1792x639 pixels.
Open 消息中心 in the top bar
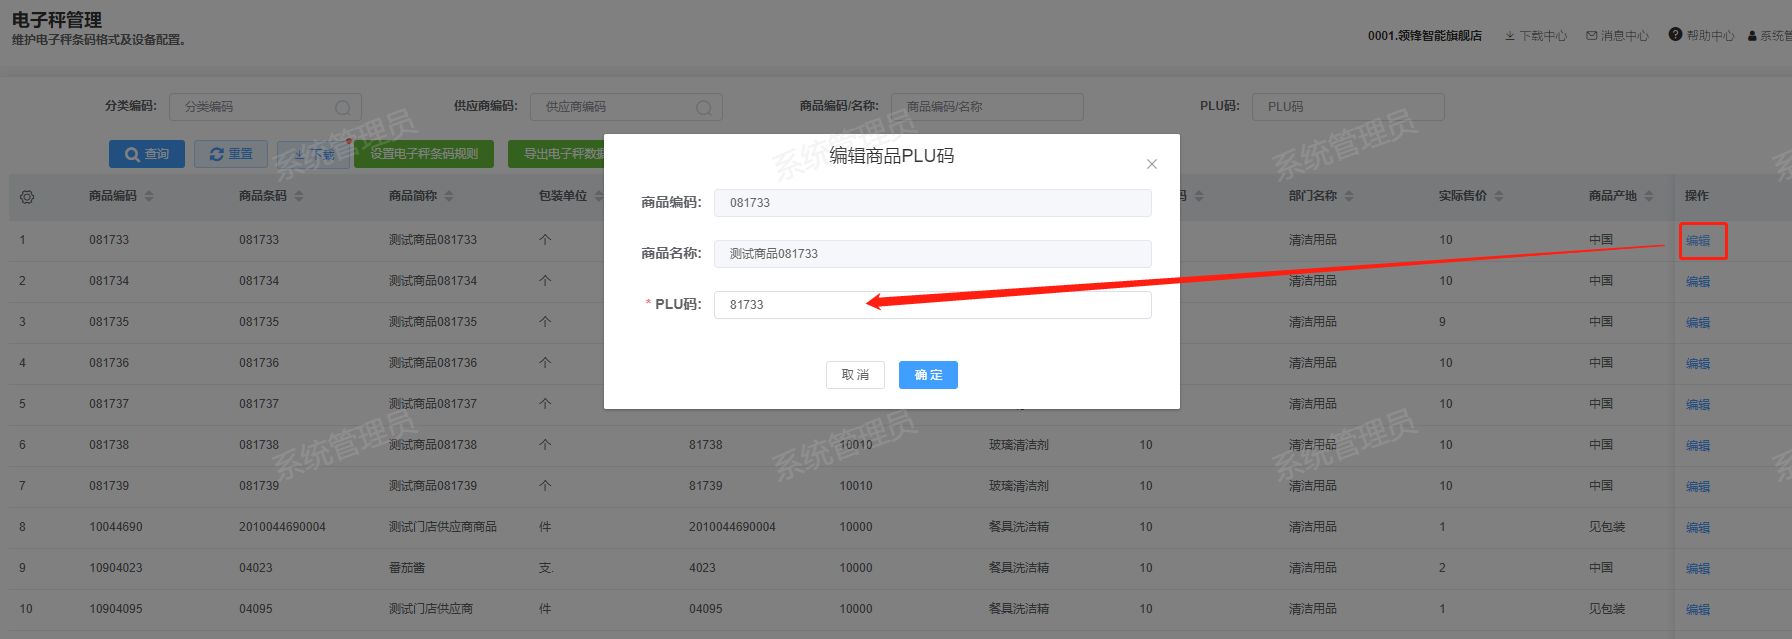coord(1617,36)
